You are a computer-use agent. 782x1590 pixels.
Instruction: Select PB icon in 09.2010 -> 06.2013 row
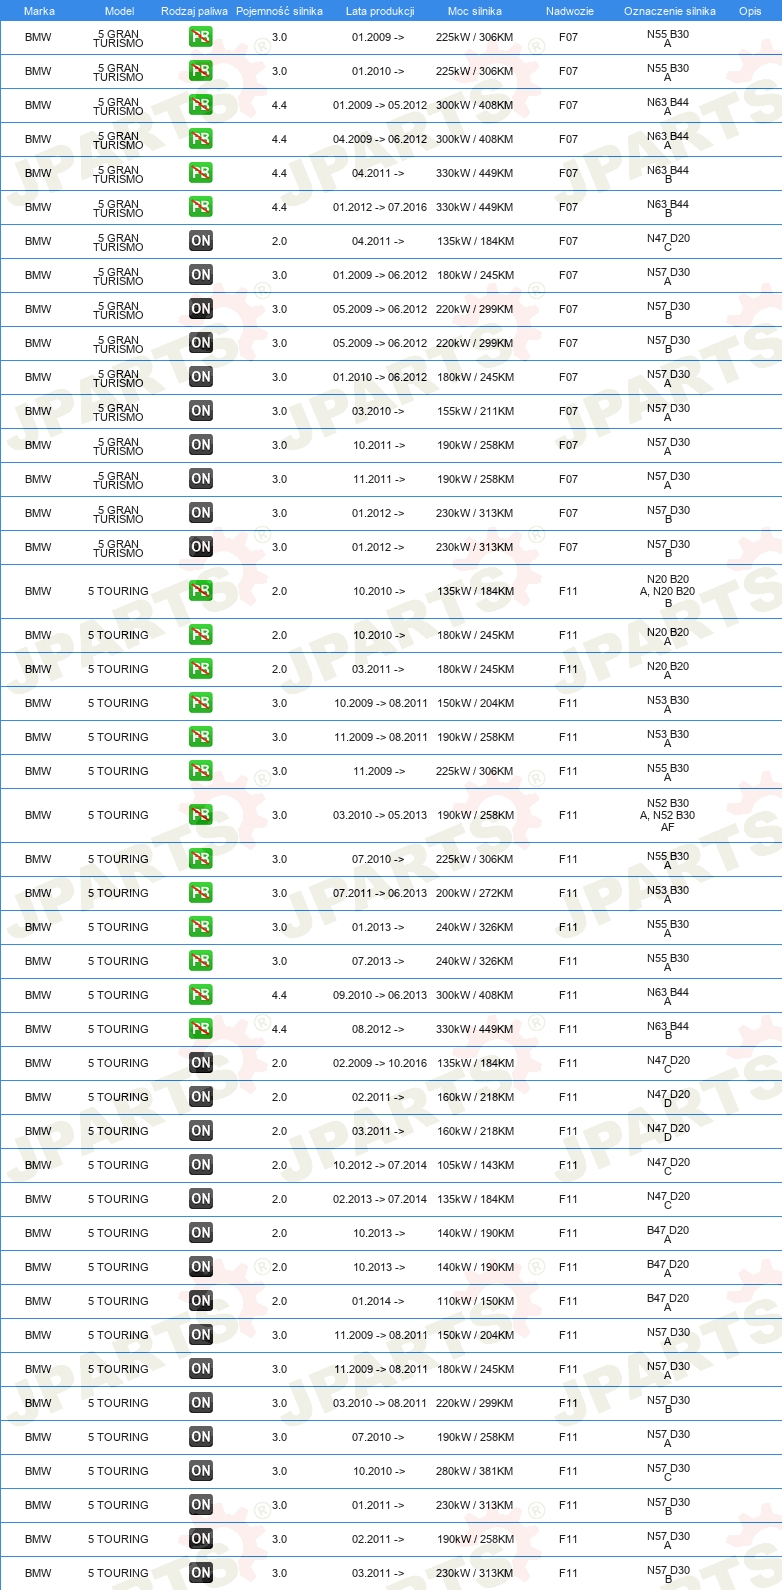[201, 995]
